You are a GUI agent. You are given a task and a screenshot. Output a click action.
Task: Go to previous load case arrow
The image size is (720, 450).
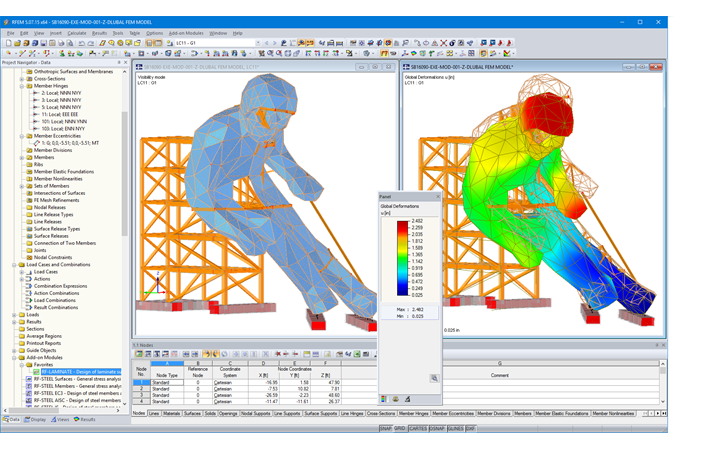[267, 43]
